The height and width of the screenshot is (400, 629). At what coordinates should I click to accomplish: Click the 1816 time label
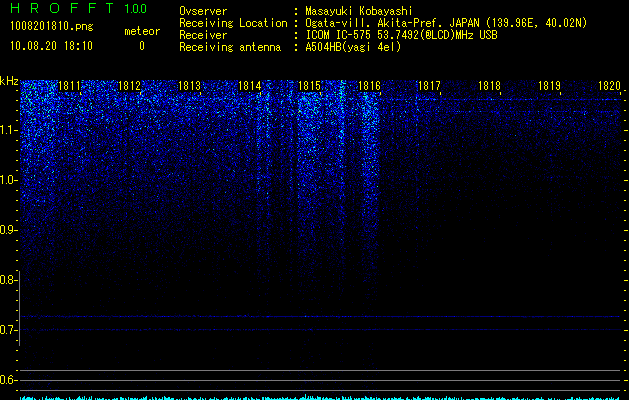point(369,86)
